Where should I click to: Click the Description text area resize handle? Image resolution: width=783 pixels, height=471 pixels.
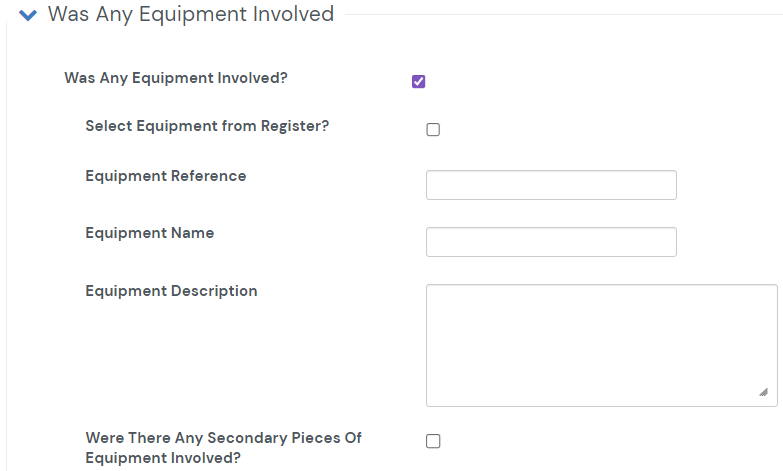point(763,392)
